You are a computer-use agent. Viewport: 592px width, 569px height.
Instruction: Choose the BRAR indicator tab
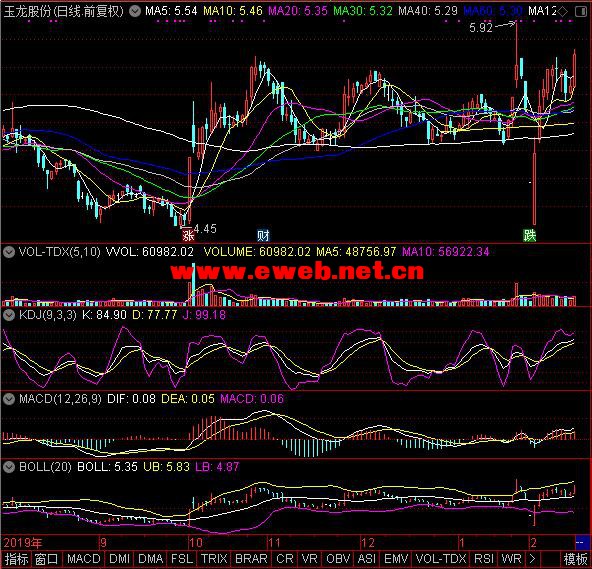[251, 559]
